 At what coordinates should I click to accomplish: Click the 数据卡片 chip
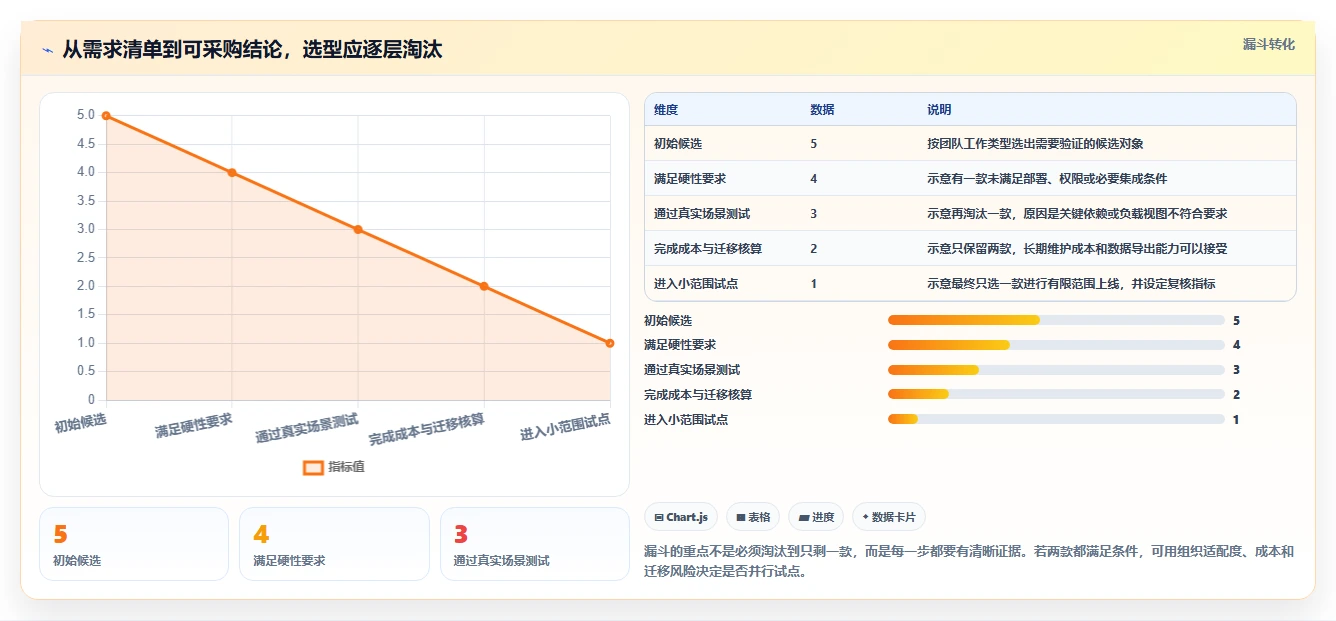click(888, 517)
